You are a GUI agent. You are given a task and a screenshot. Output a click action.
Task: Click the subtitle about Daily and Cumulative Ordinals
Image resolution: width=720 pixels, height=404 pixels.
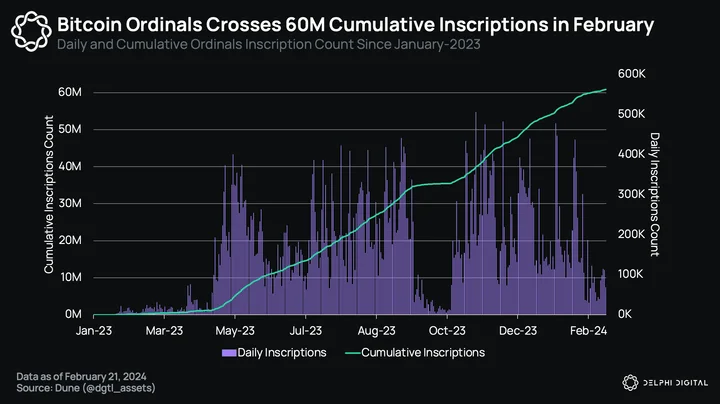click(269, 45)
